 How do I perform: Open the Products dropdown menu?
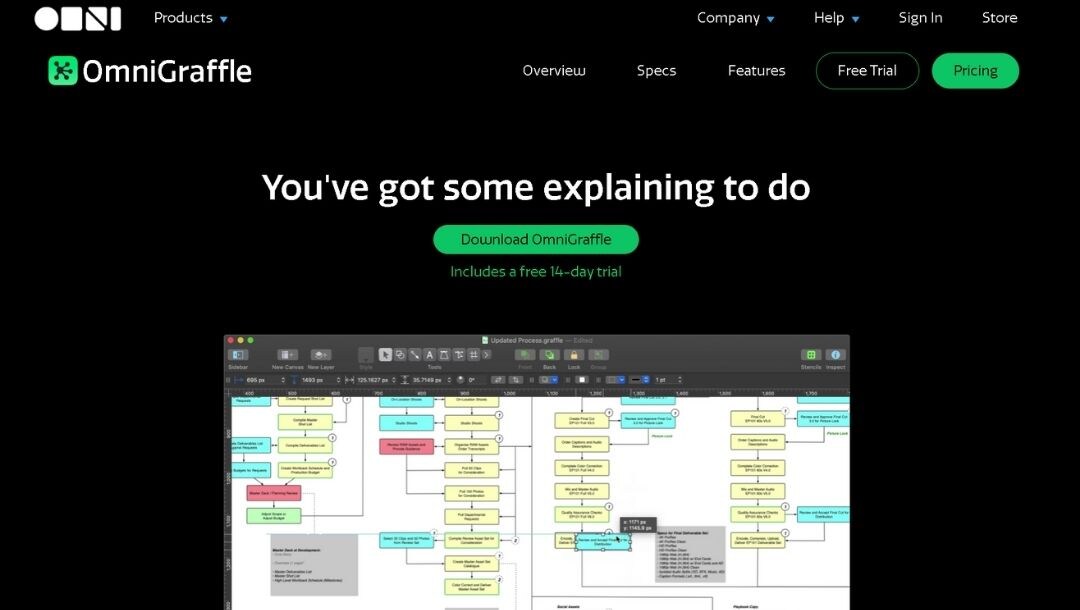point(189,17)
